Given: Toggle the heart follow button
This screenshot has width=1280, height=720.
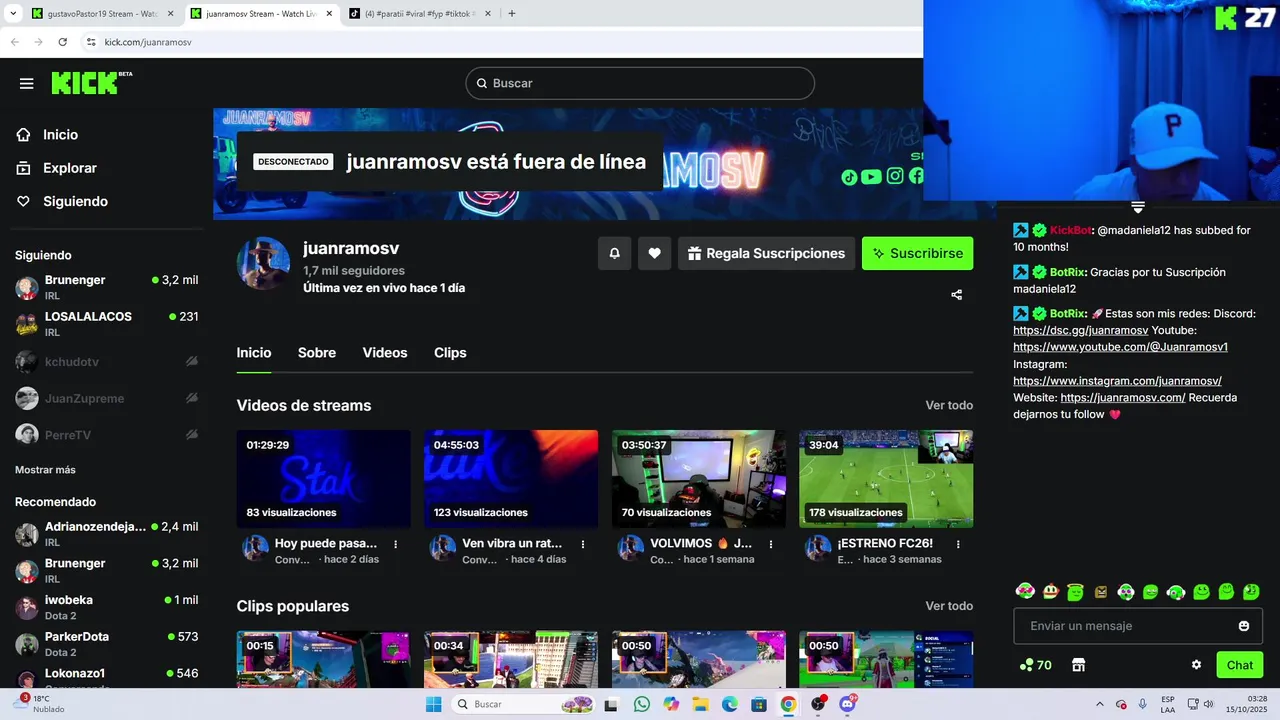Looking at the screenshot, I should 655,253.
